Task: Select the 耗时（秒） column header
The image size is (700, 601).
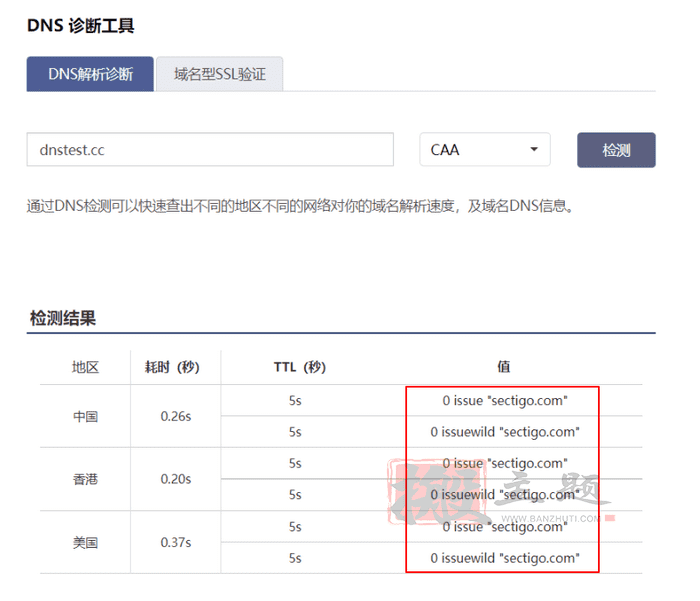Action: point(172,367)
